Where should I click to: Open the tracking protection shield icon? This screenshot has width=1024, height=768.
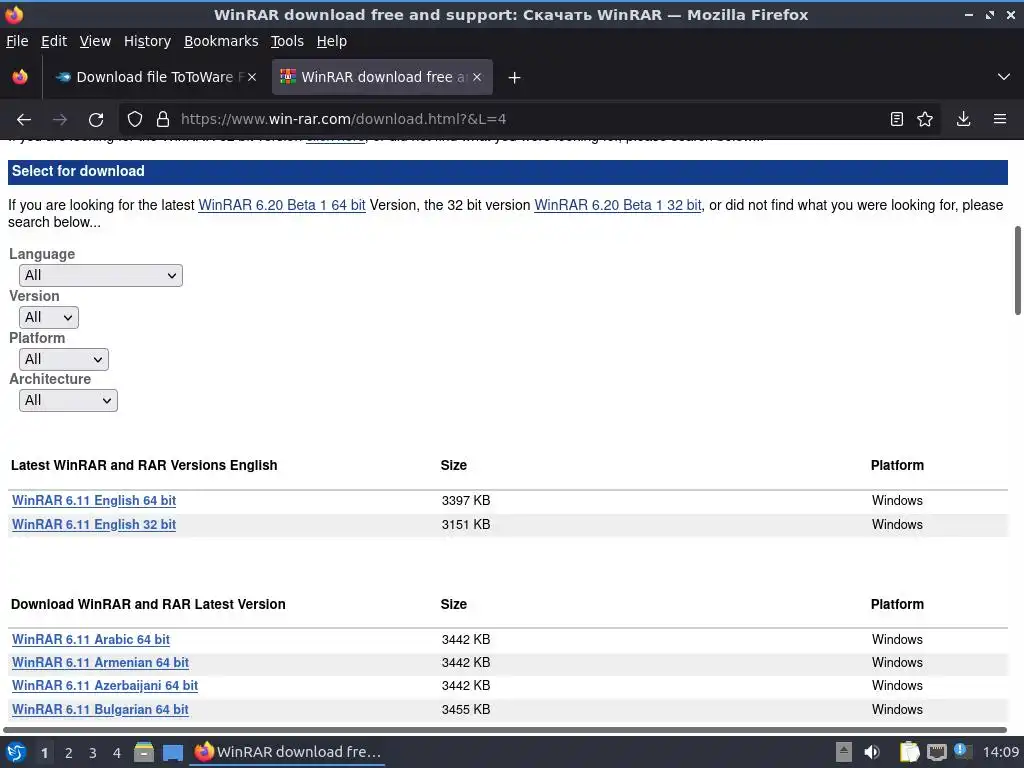point(135,120)
